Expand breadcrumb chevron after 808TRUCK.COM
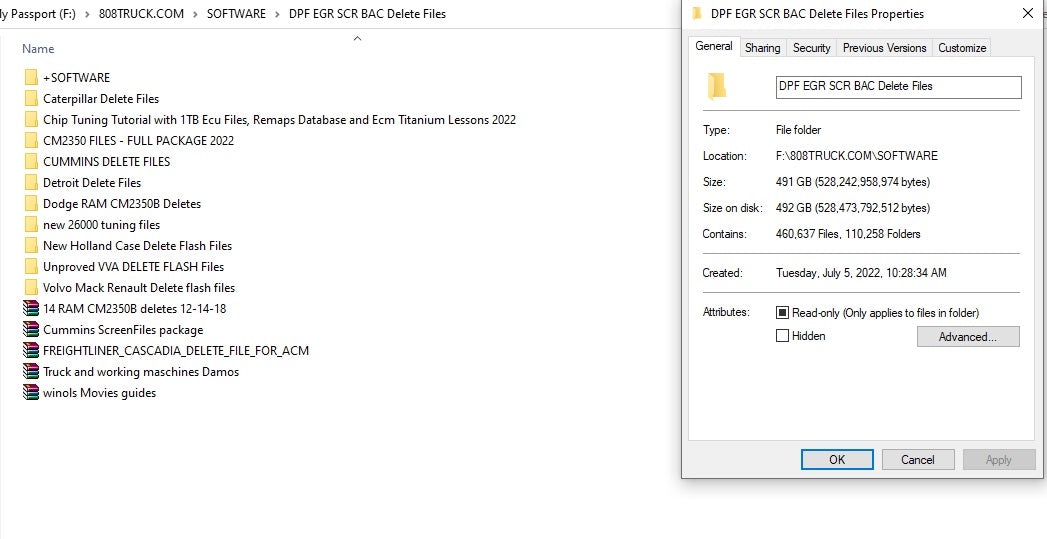This screenshot has height=539, width=1047. coord(193,14)
